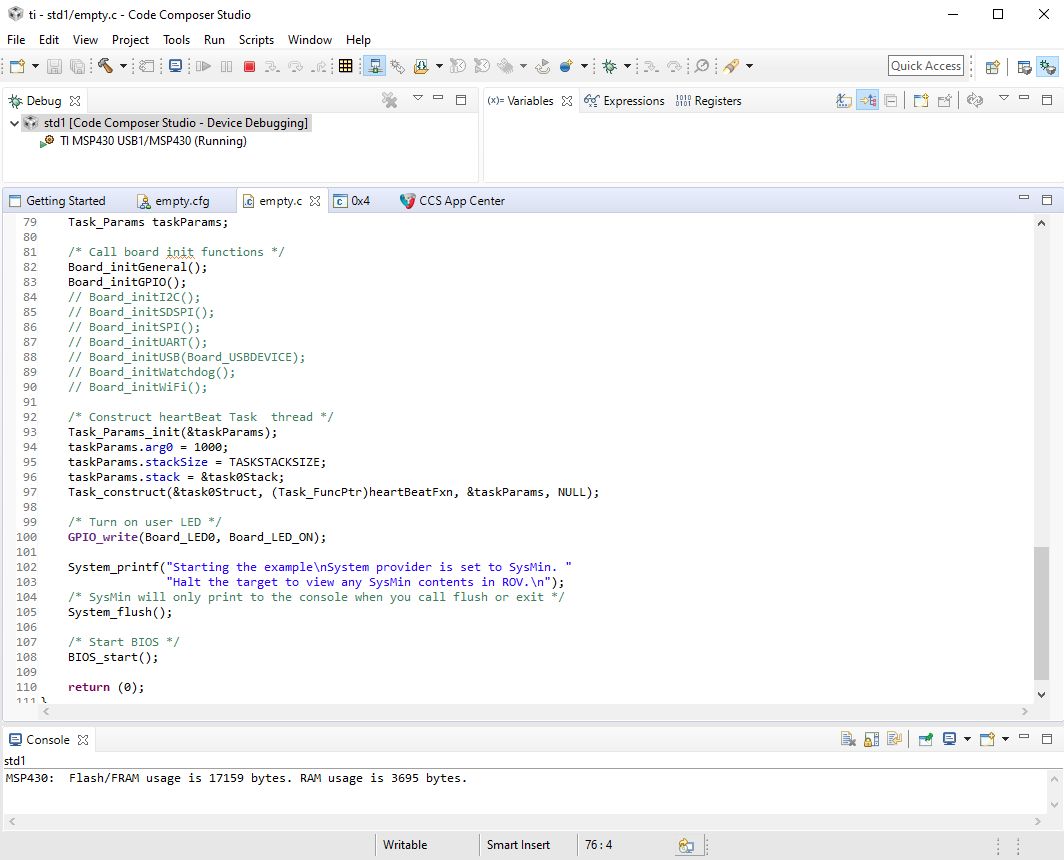Click Remove All Terminated Launches icon in Debug view
Viewport: 1064px width, 860px height.
click(390, 100)
